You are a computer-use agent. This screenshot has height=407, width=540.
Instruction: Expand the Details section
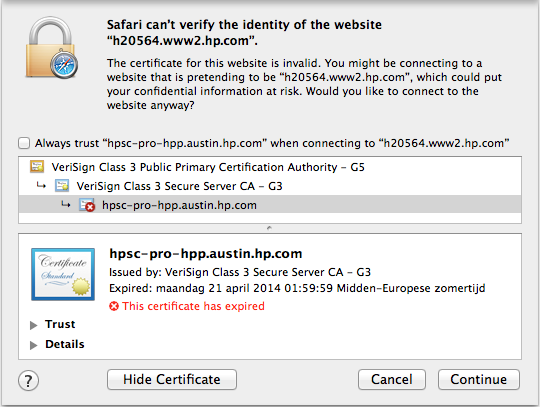(x=33, y=345)
